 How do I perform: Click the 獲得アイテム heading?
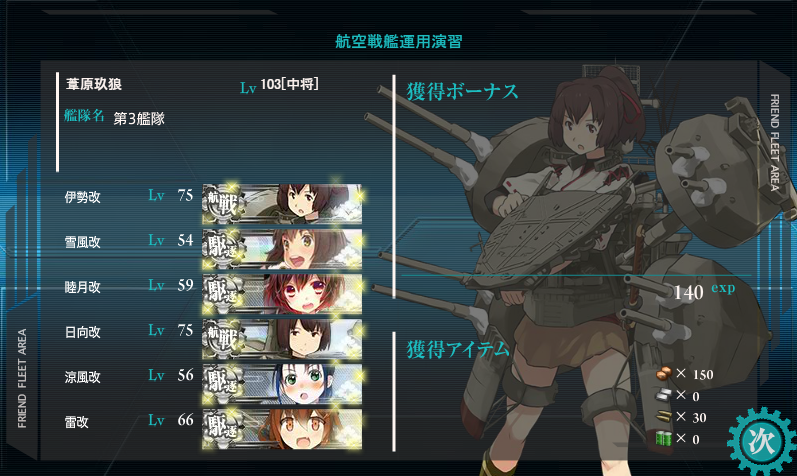(457, 349)
